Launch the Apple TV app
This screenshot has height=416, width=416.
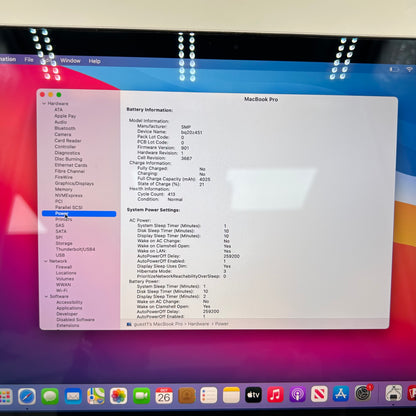(253, 395)
